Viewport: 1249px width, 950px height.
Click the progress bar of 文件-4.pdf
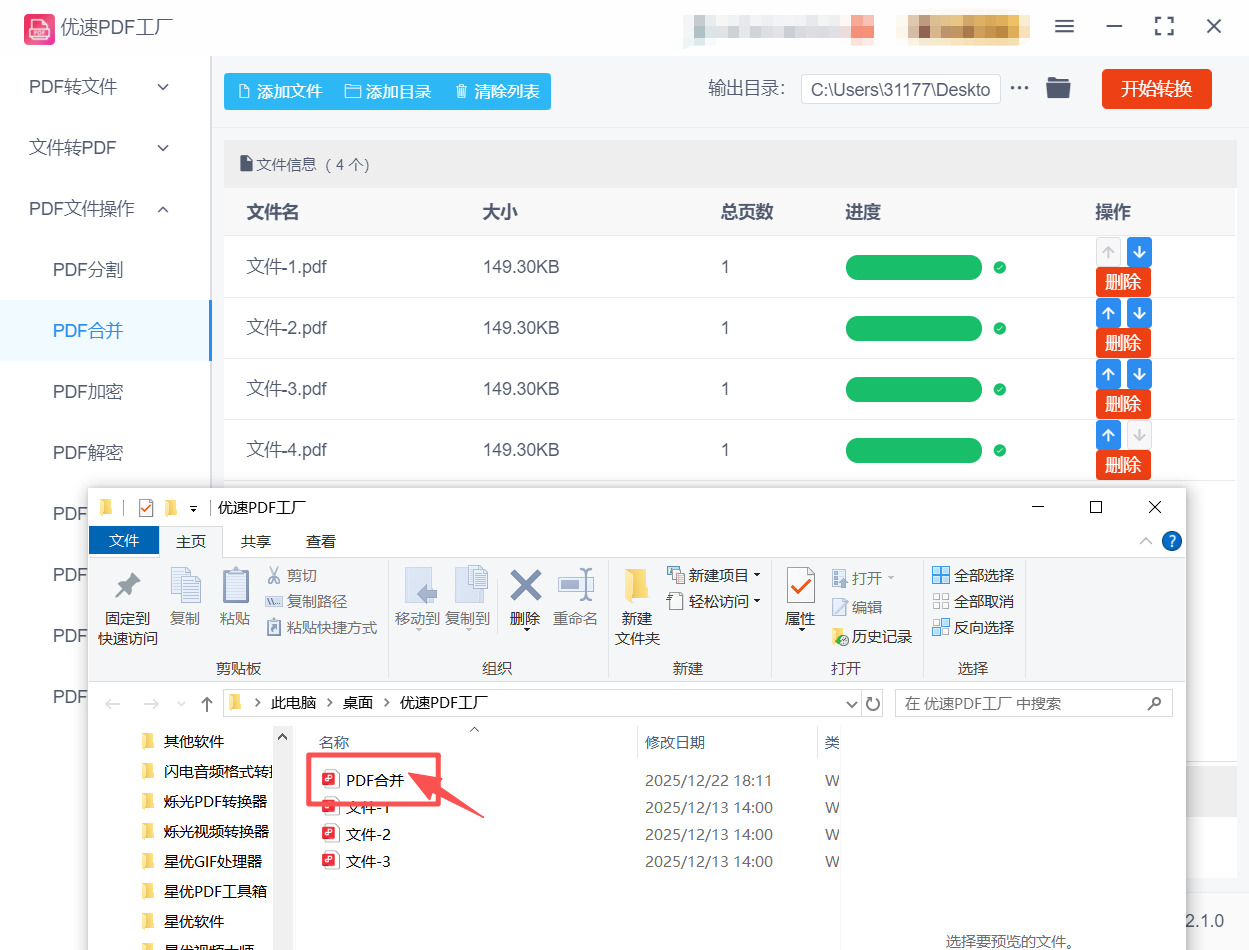pos(914,451)
